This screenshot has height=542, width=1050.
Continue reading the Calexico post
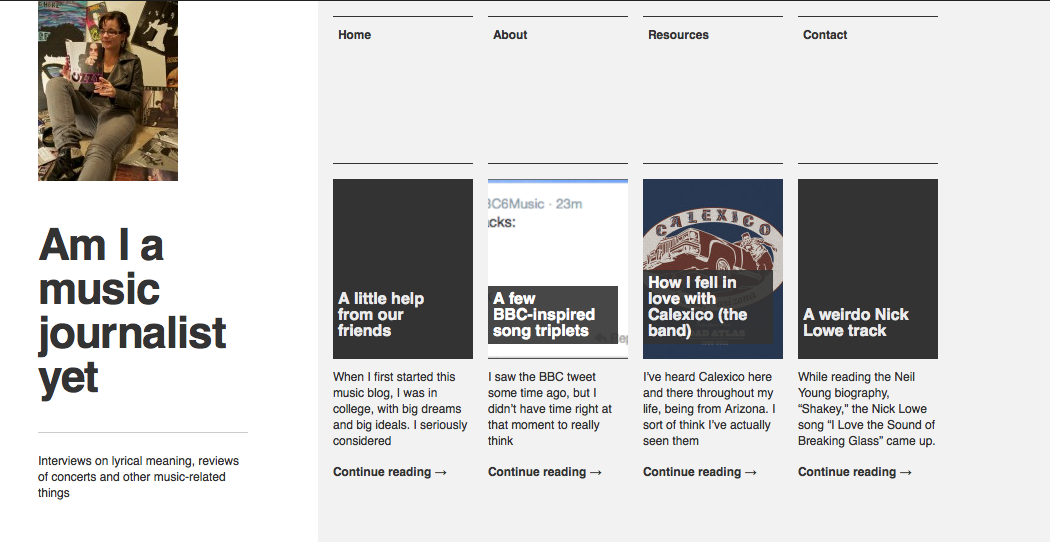pyautogui.click(x=699, y=472)
